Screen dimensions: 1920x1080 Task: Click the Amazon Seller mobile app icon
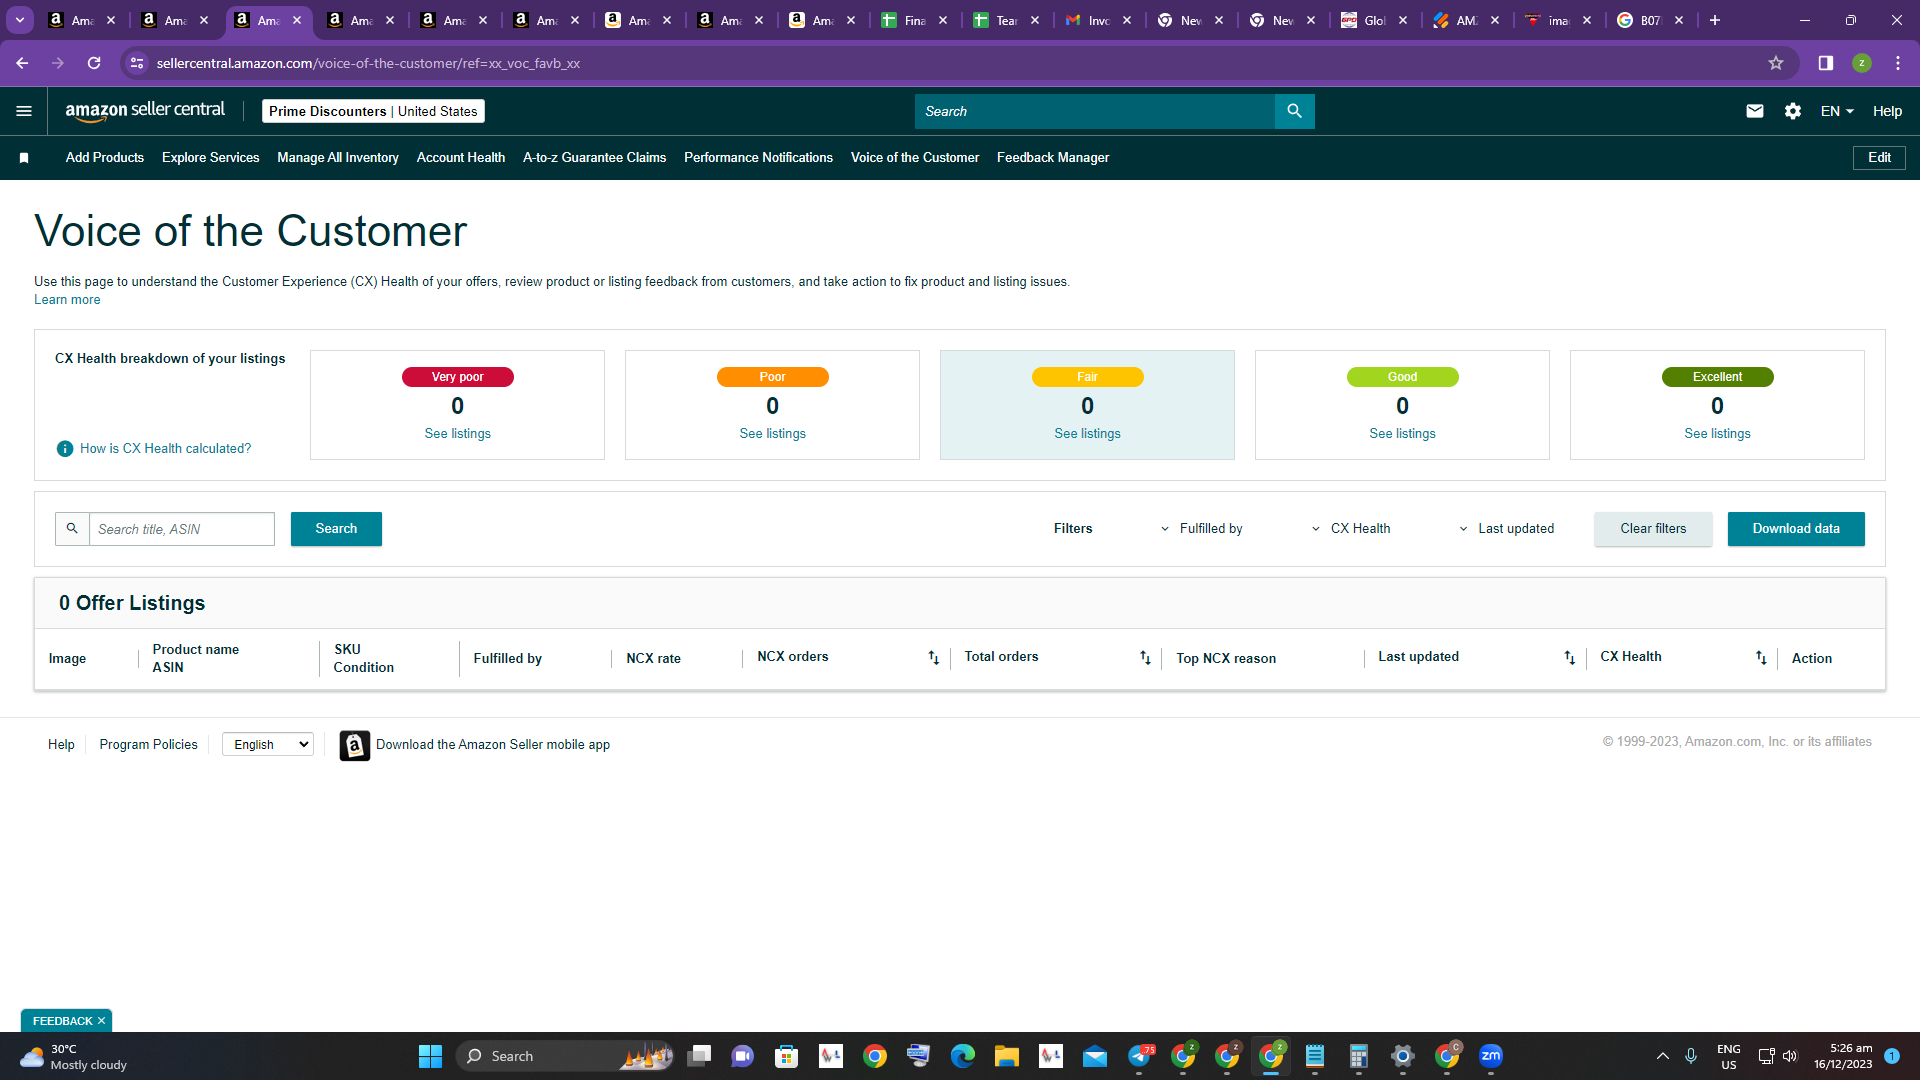354,745
